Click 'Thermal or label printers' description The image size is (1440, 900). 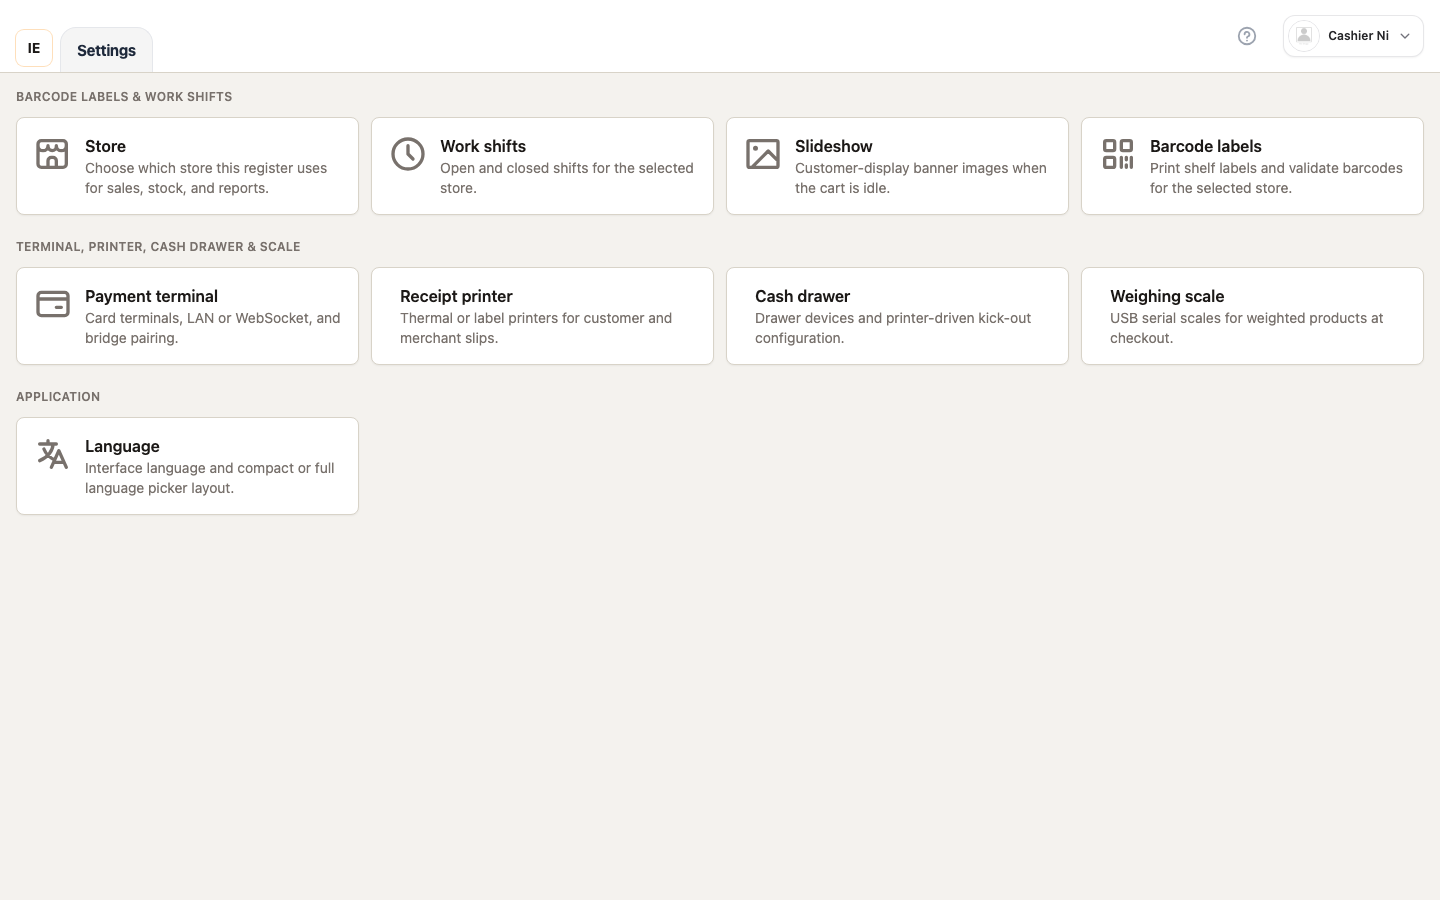pos(536,328)
